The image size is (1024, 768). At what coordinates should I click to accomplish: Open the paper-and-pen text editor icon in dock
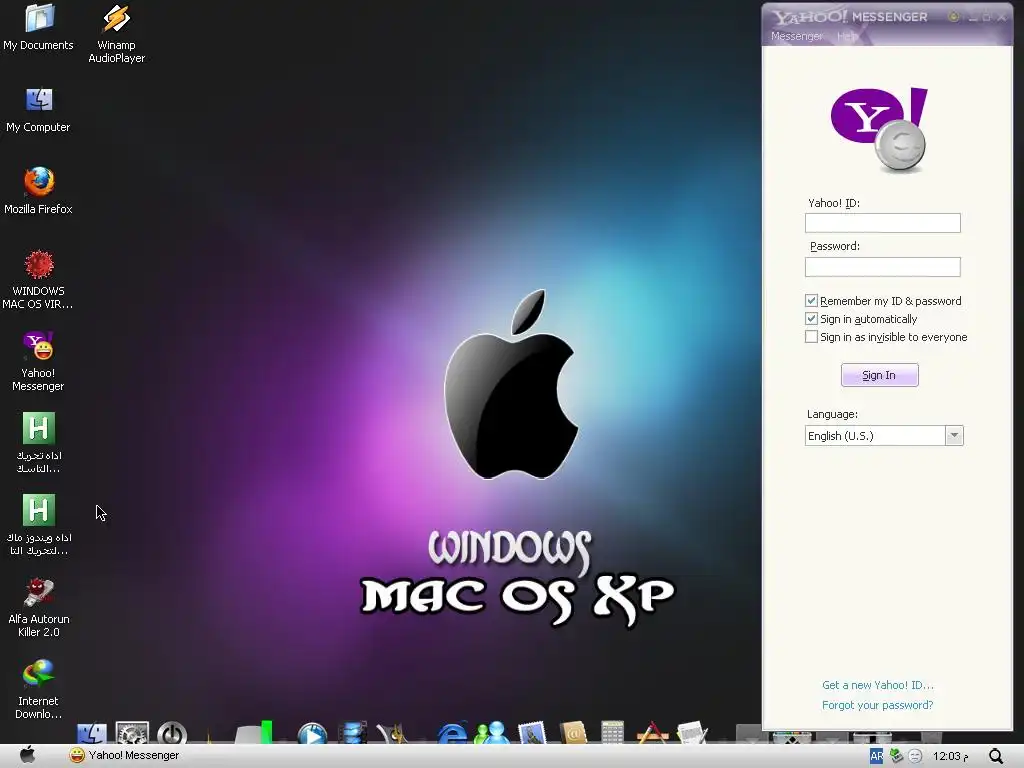pos(692,733)
